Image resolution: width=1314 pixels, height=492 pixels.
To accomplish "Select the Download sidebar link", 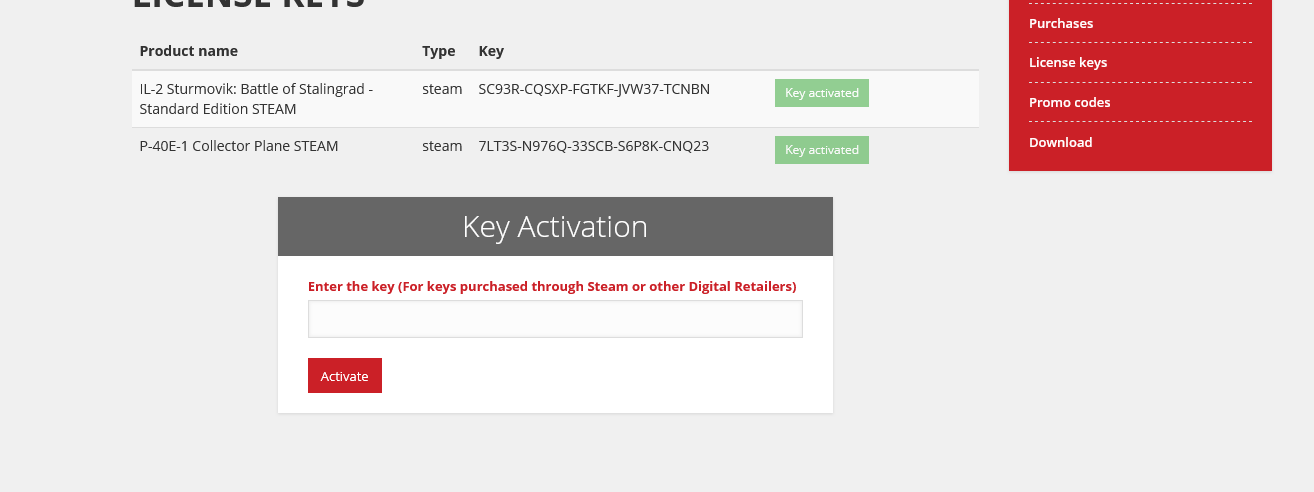I will [1060, 142].
